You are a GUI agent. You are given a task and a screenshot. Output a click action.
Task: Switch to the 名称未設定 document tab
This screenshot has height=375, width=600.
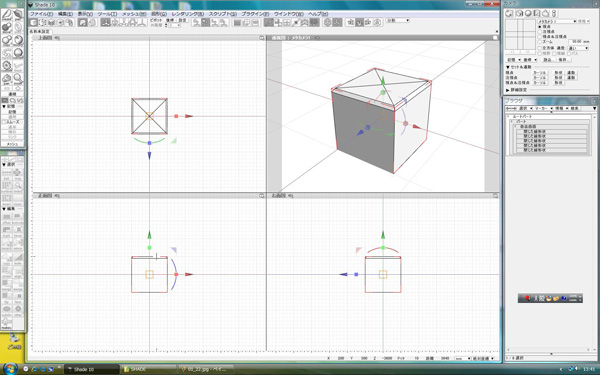click(39, 32)
